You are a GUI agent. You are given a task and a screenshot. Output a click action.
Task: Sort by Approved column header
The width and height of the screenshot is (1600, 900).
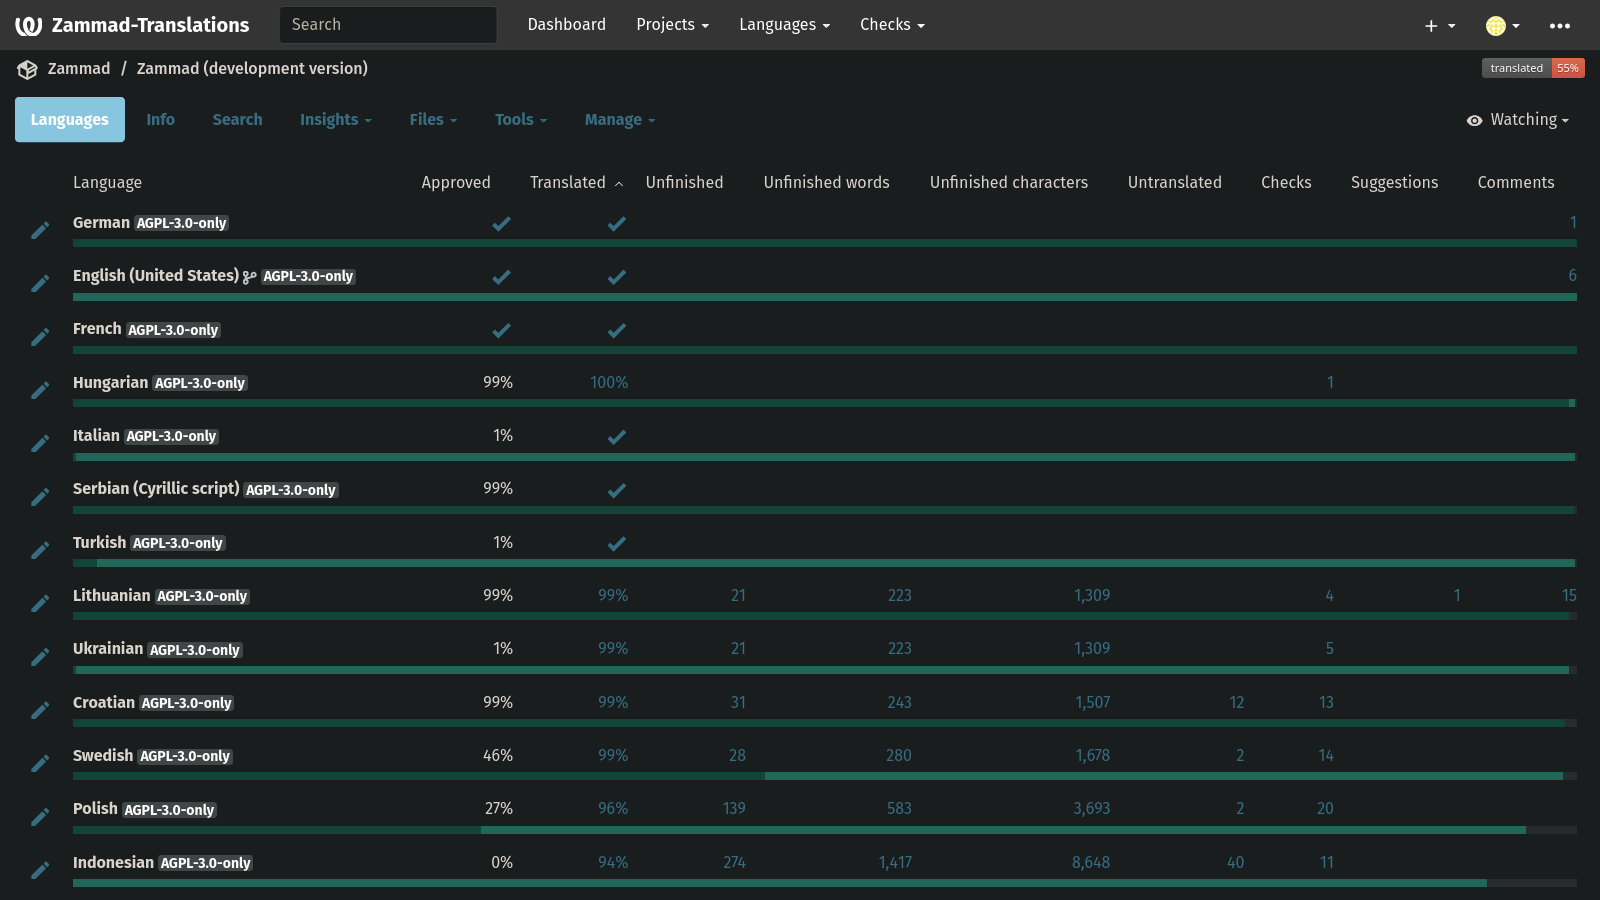coord(456,182)
